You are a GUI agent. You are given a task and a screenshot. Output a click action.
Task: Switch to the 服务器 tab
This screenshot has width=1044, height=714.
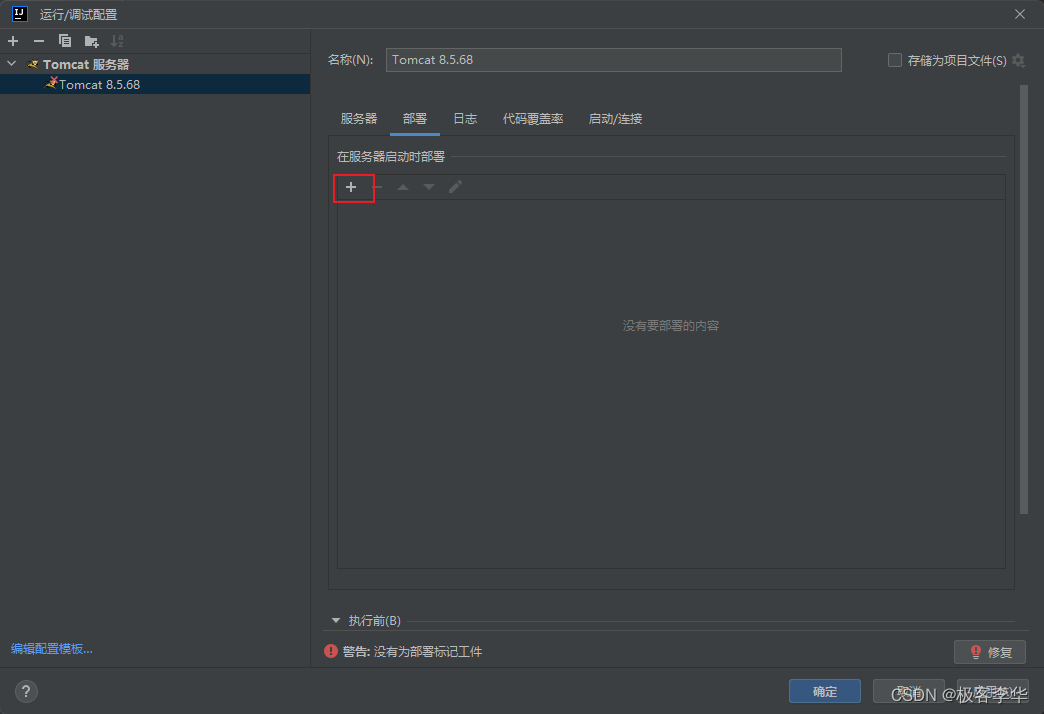tap(359, 119)
